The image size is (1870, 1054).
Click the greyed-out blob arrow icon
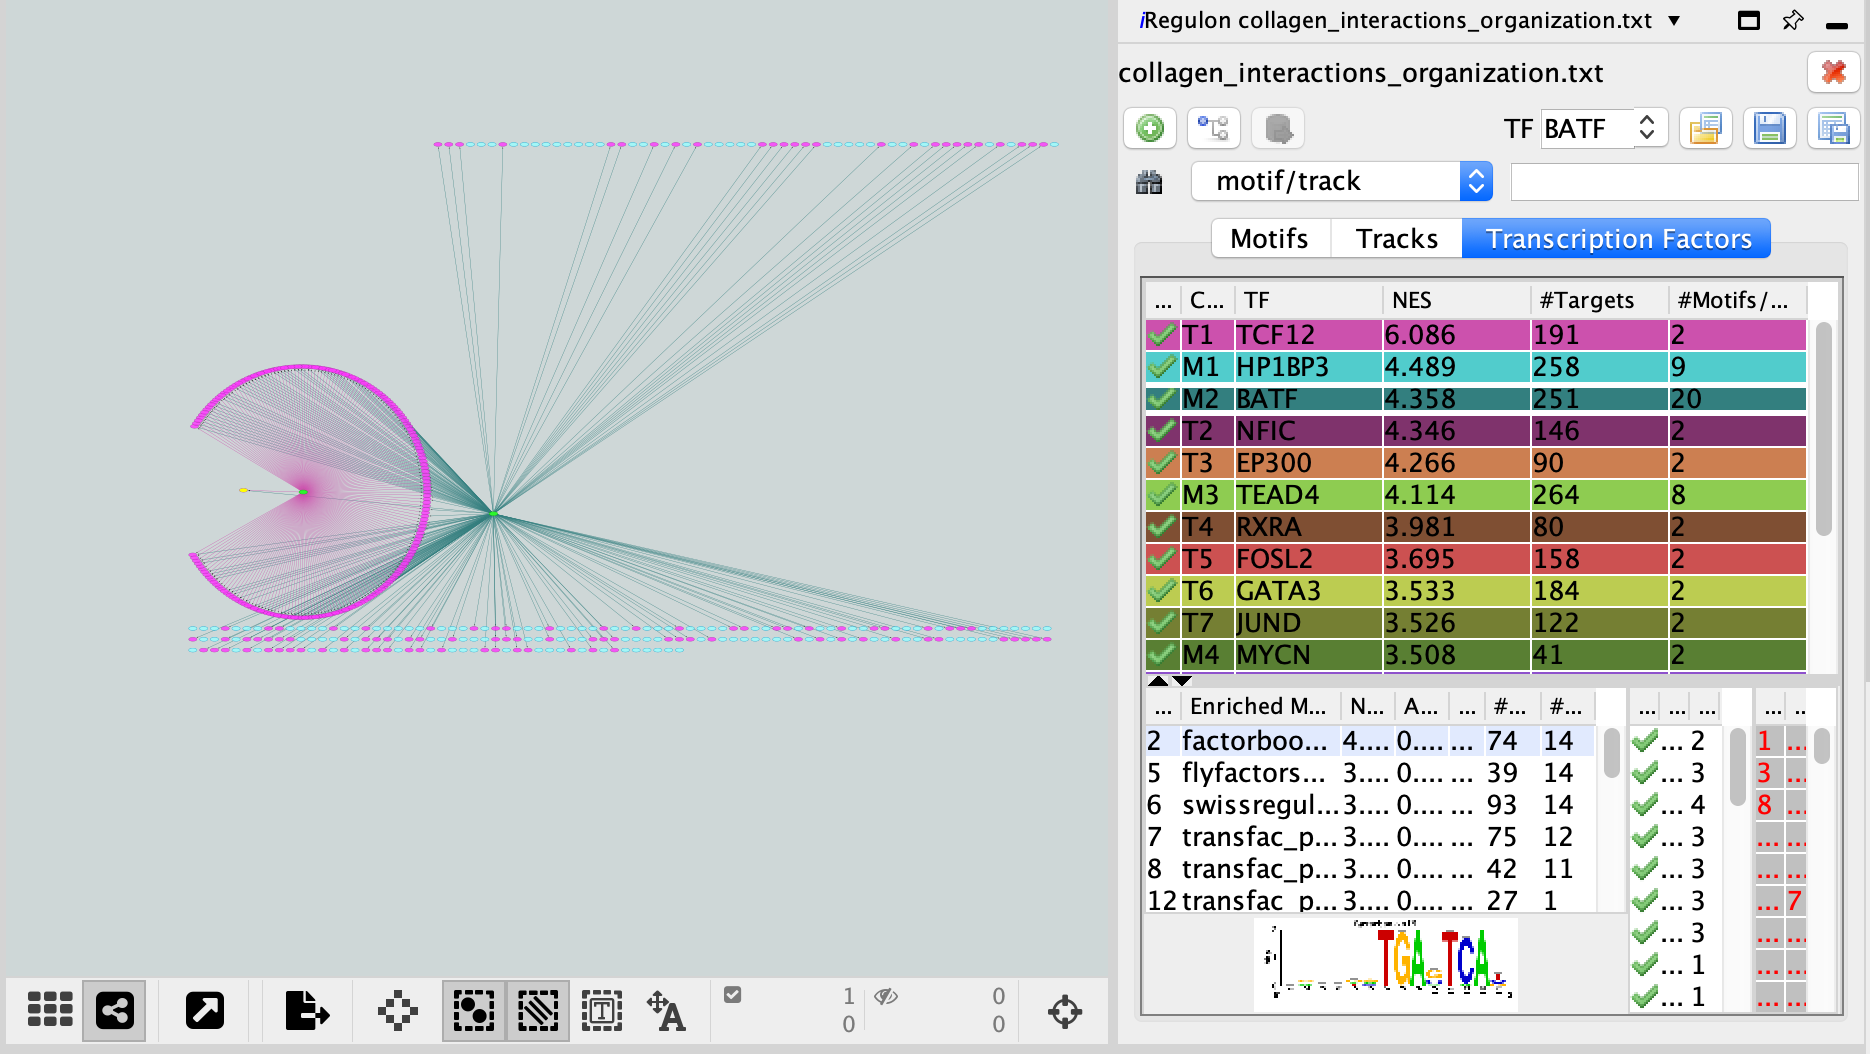[x=1278, y=128]
